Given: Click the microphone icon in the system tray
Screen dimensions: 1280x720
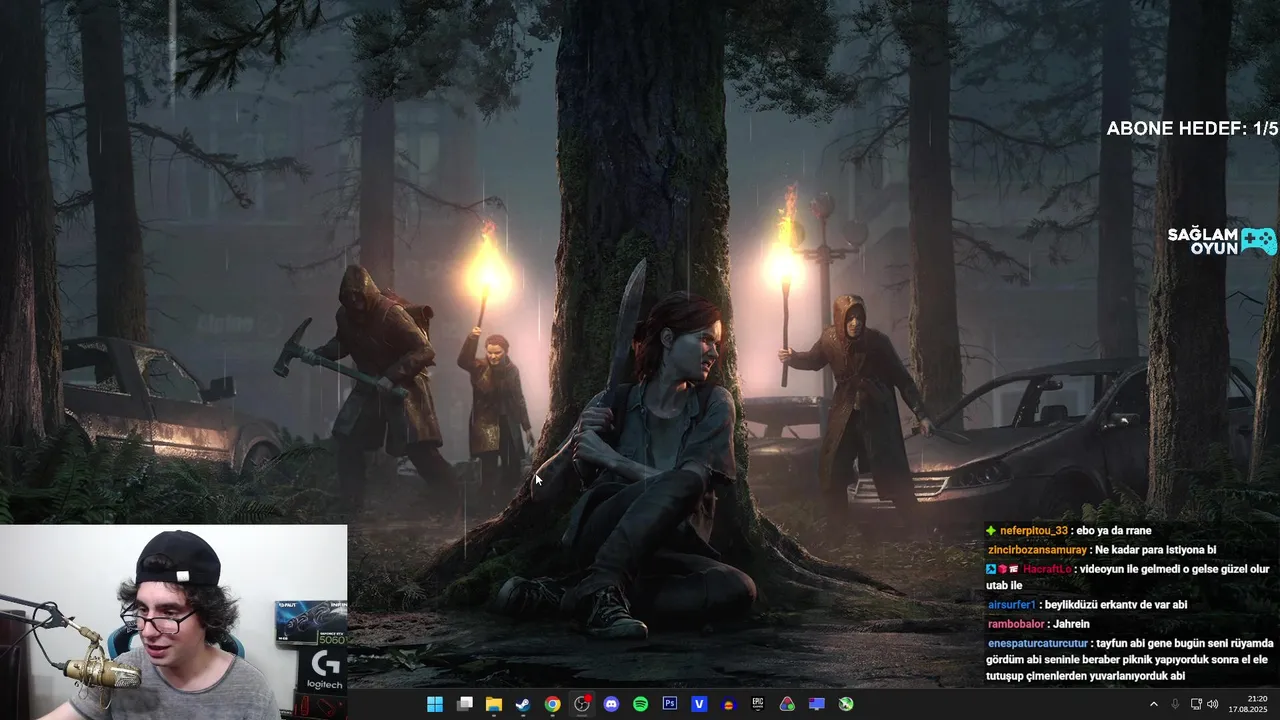Looking at the screenshot, I should [x=1175, y=704].
